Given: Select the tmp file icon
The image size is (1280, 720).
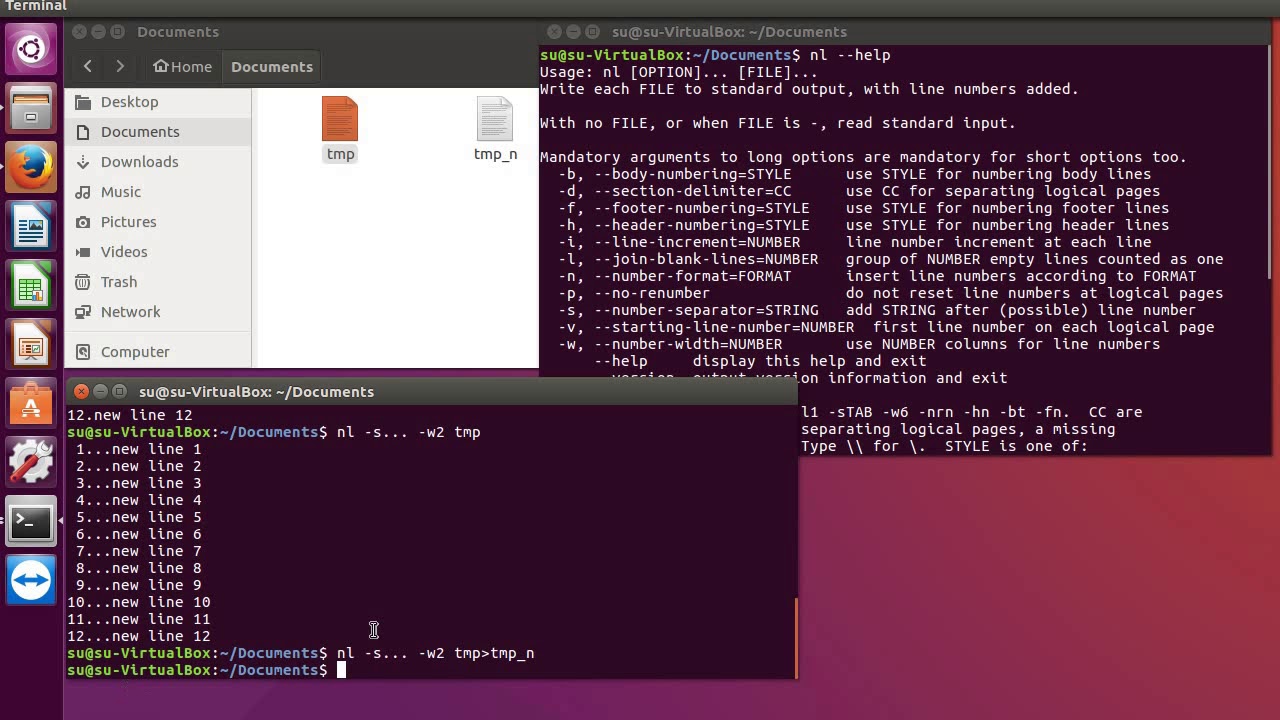Looking at the screenshot, I should [x=340, y=120].
